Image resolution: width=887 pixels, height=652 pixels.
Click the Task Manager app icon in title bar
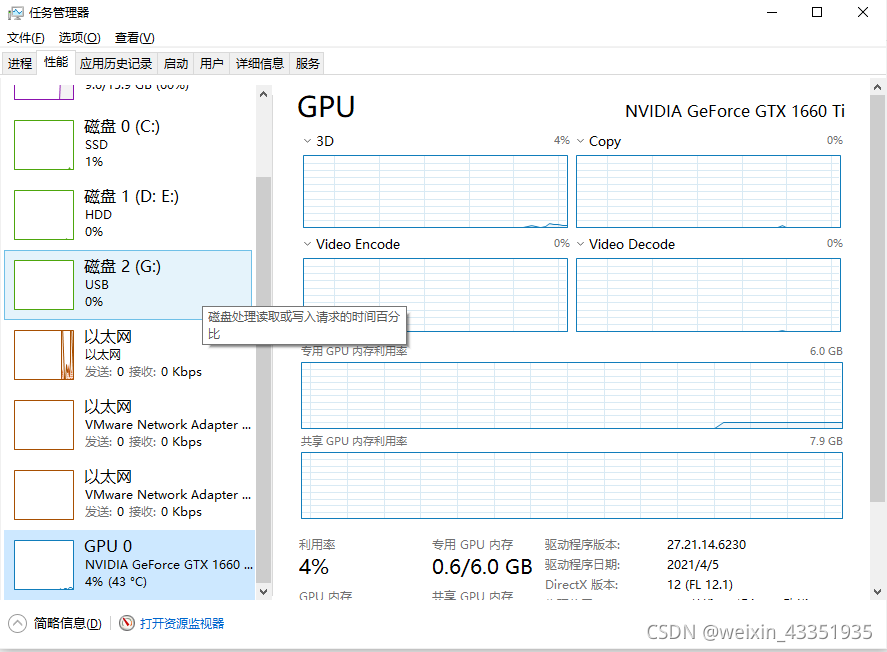point(15,12)
